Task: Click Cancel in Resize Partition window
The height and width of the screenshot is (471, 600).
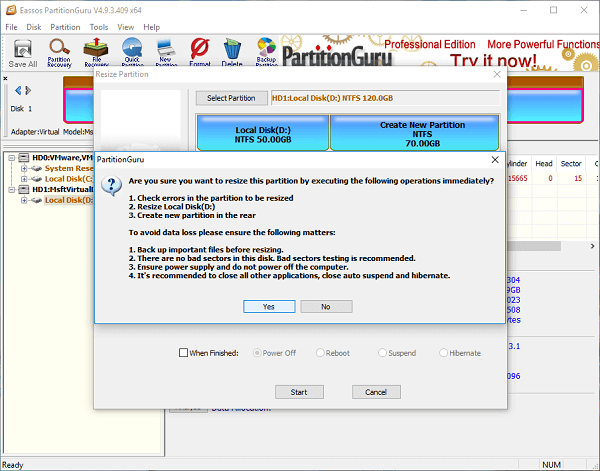Action: coord(376,392)
